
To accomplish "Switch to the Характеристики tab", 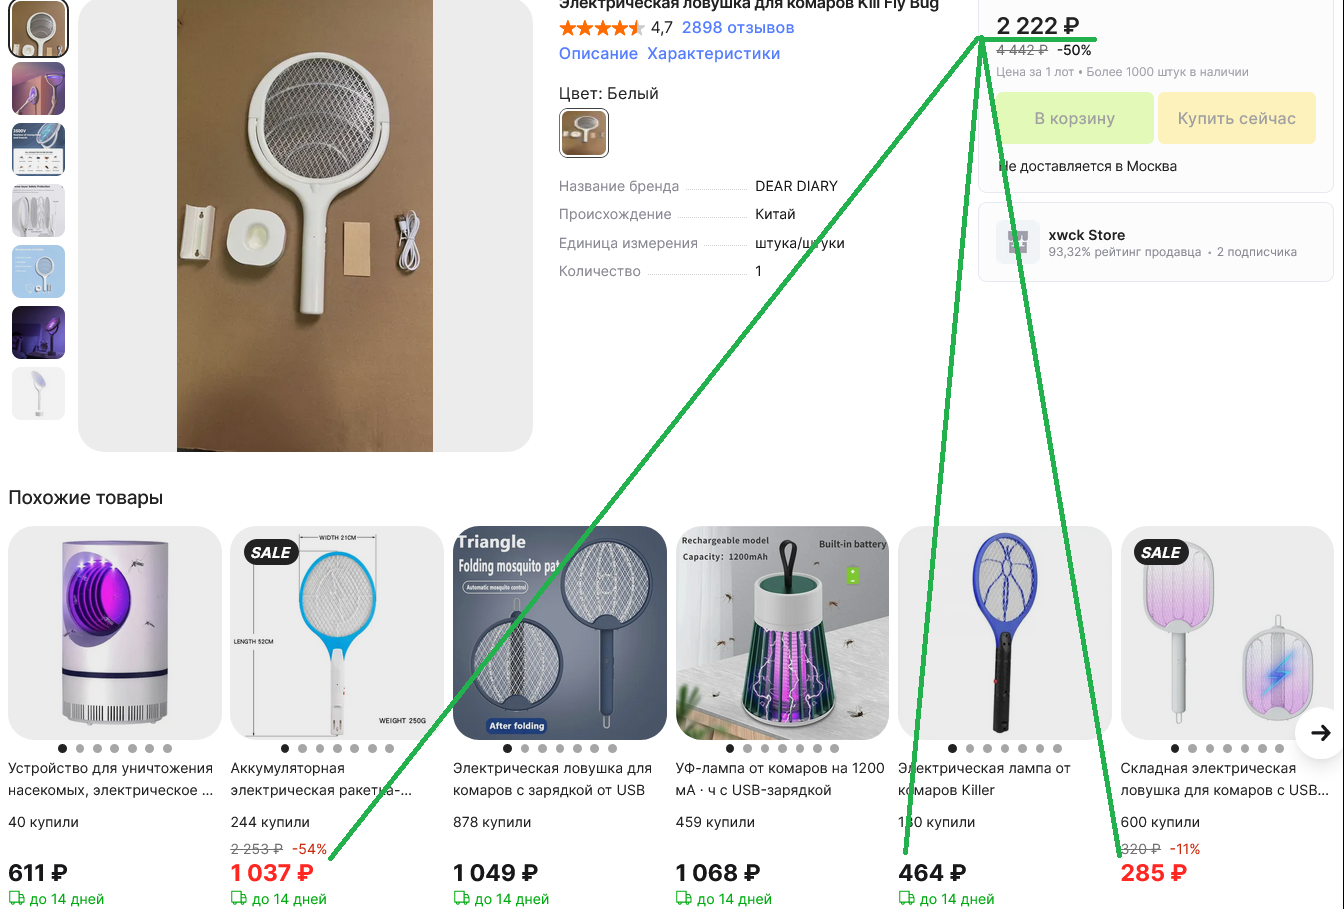I will [x=714, y=54].
